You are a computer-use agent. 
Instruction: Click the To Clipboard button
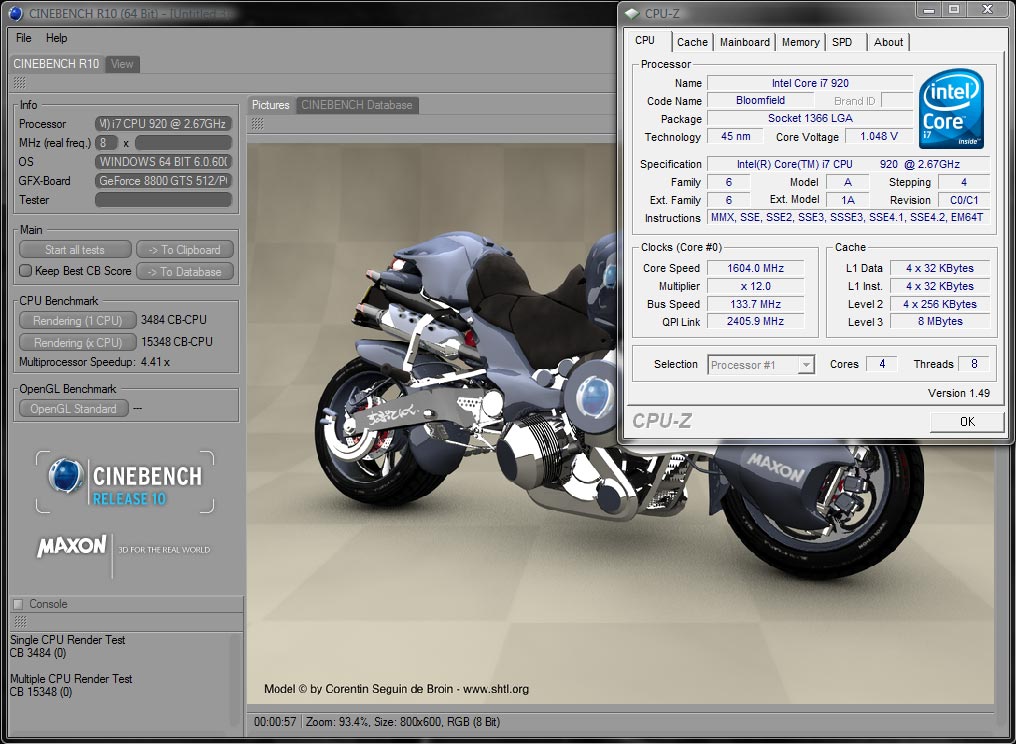tap(185, 250)
